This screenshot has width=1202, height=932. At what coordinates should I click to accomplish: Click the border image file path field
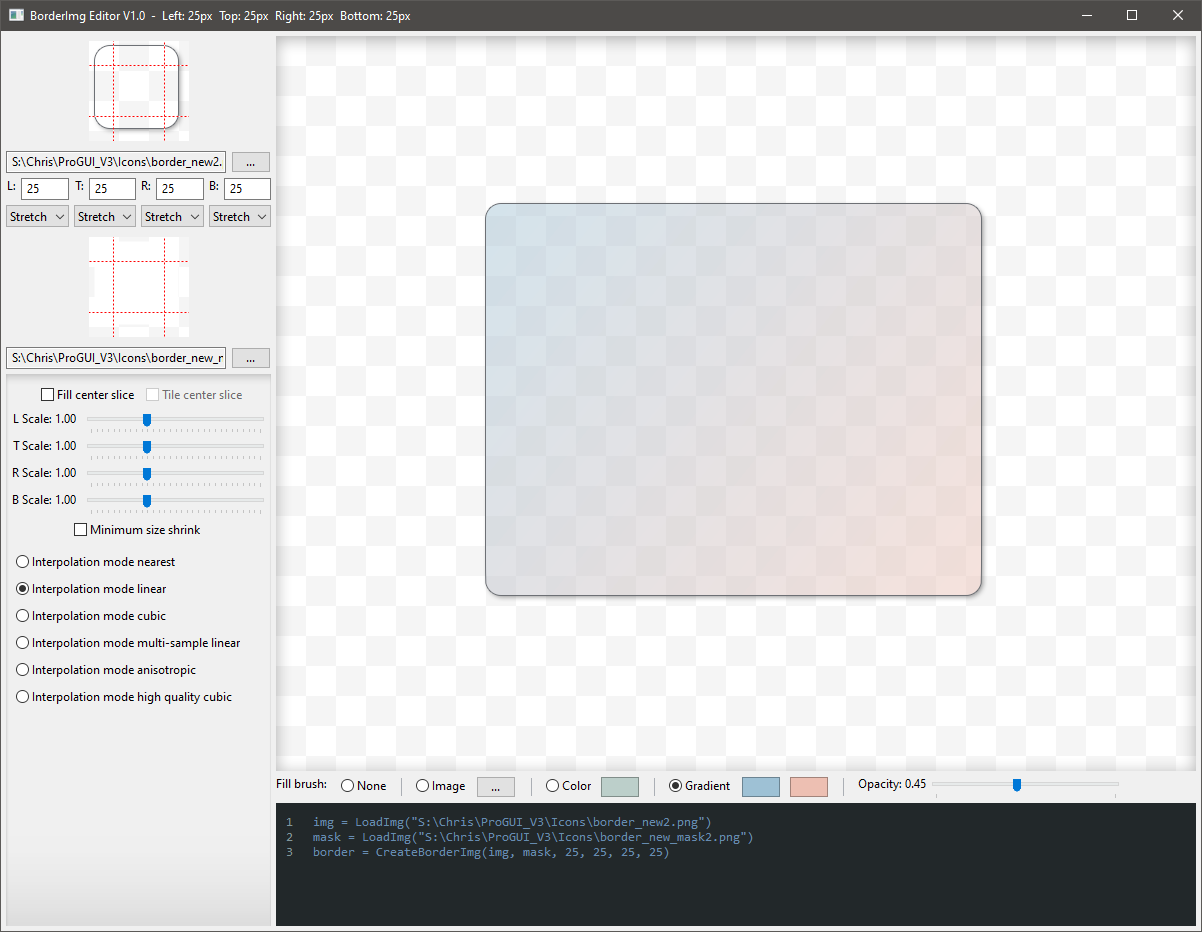pos(116,162)
